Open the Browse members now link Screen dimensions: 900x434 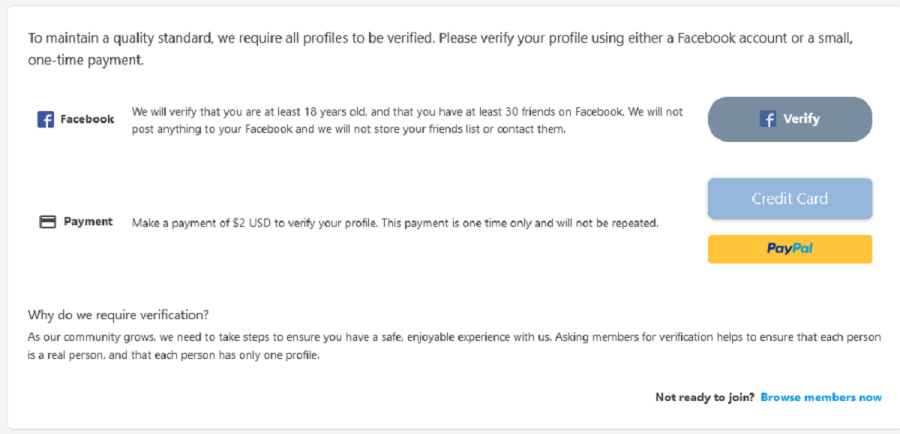(x=821, y=397)
